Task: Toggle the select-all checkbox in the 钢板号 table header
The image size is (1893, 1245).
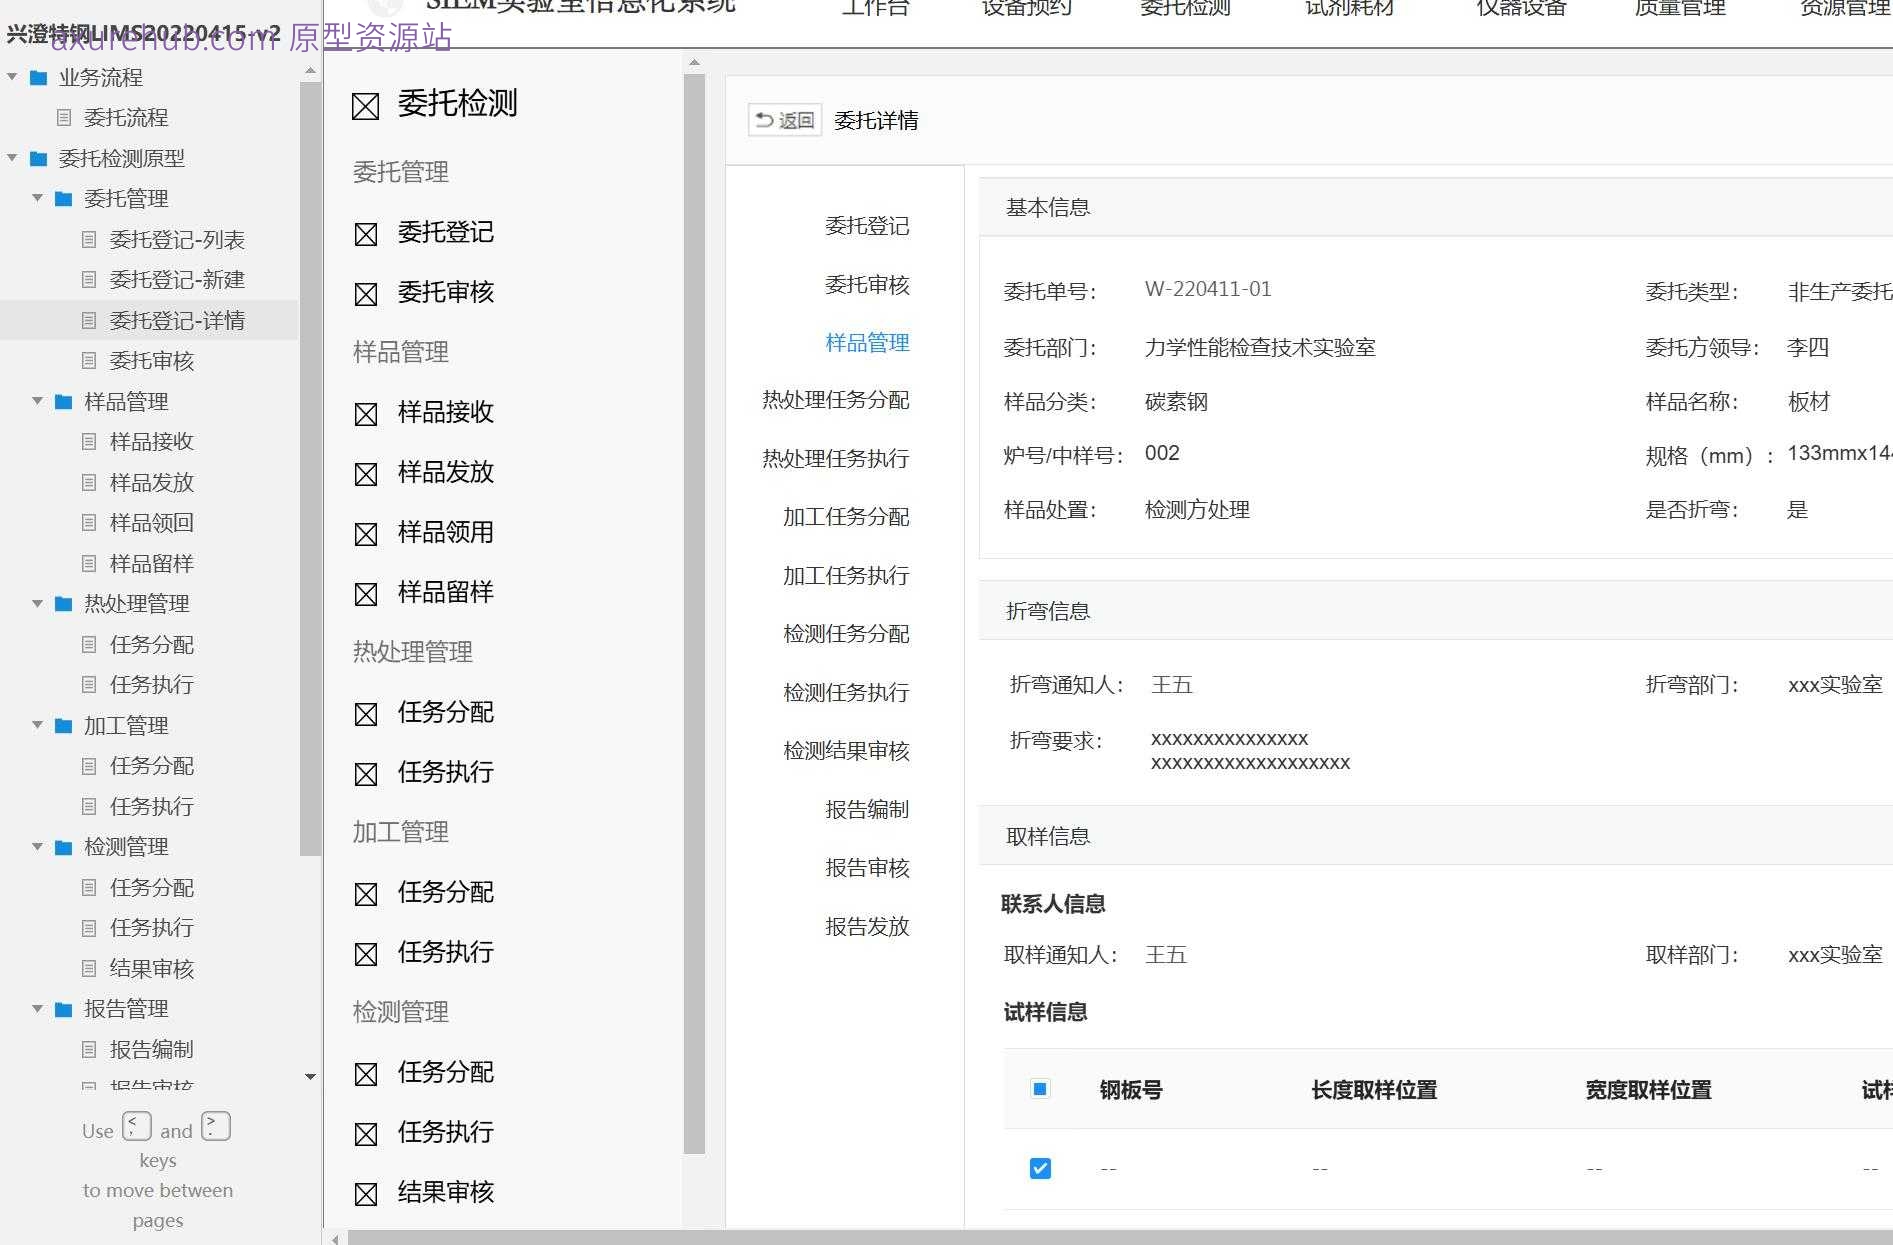Action: pyautogui.click(x=1040, y=1089)
